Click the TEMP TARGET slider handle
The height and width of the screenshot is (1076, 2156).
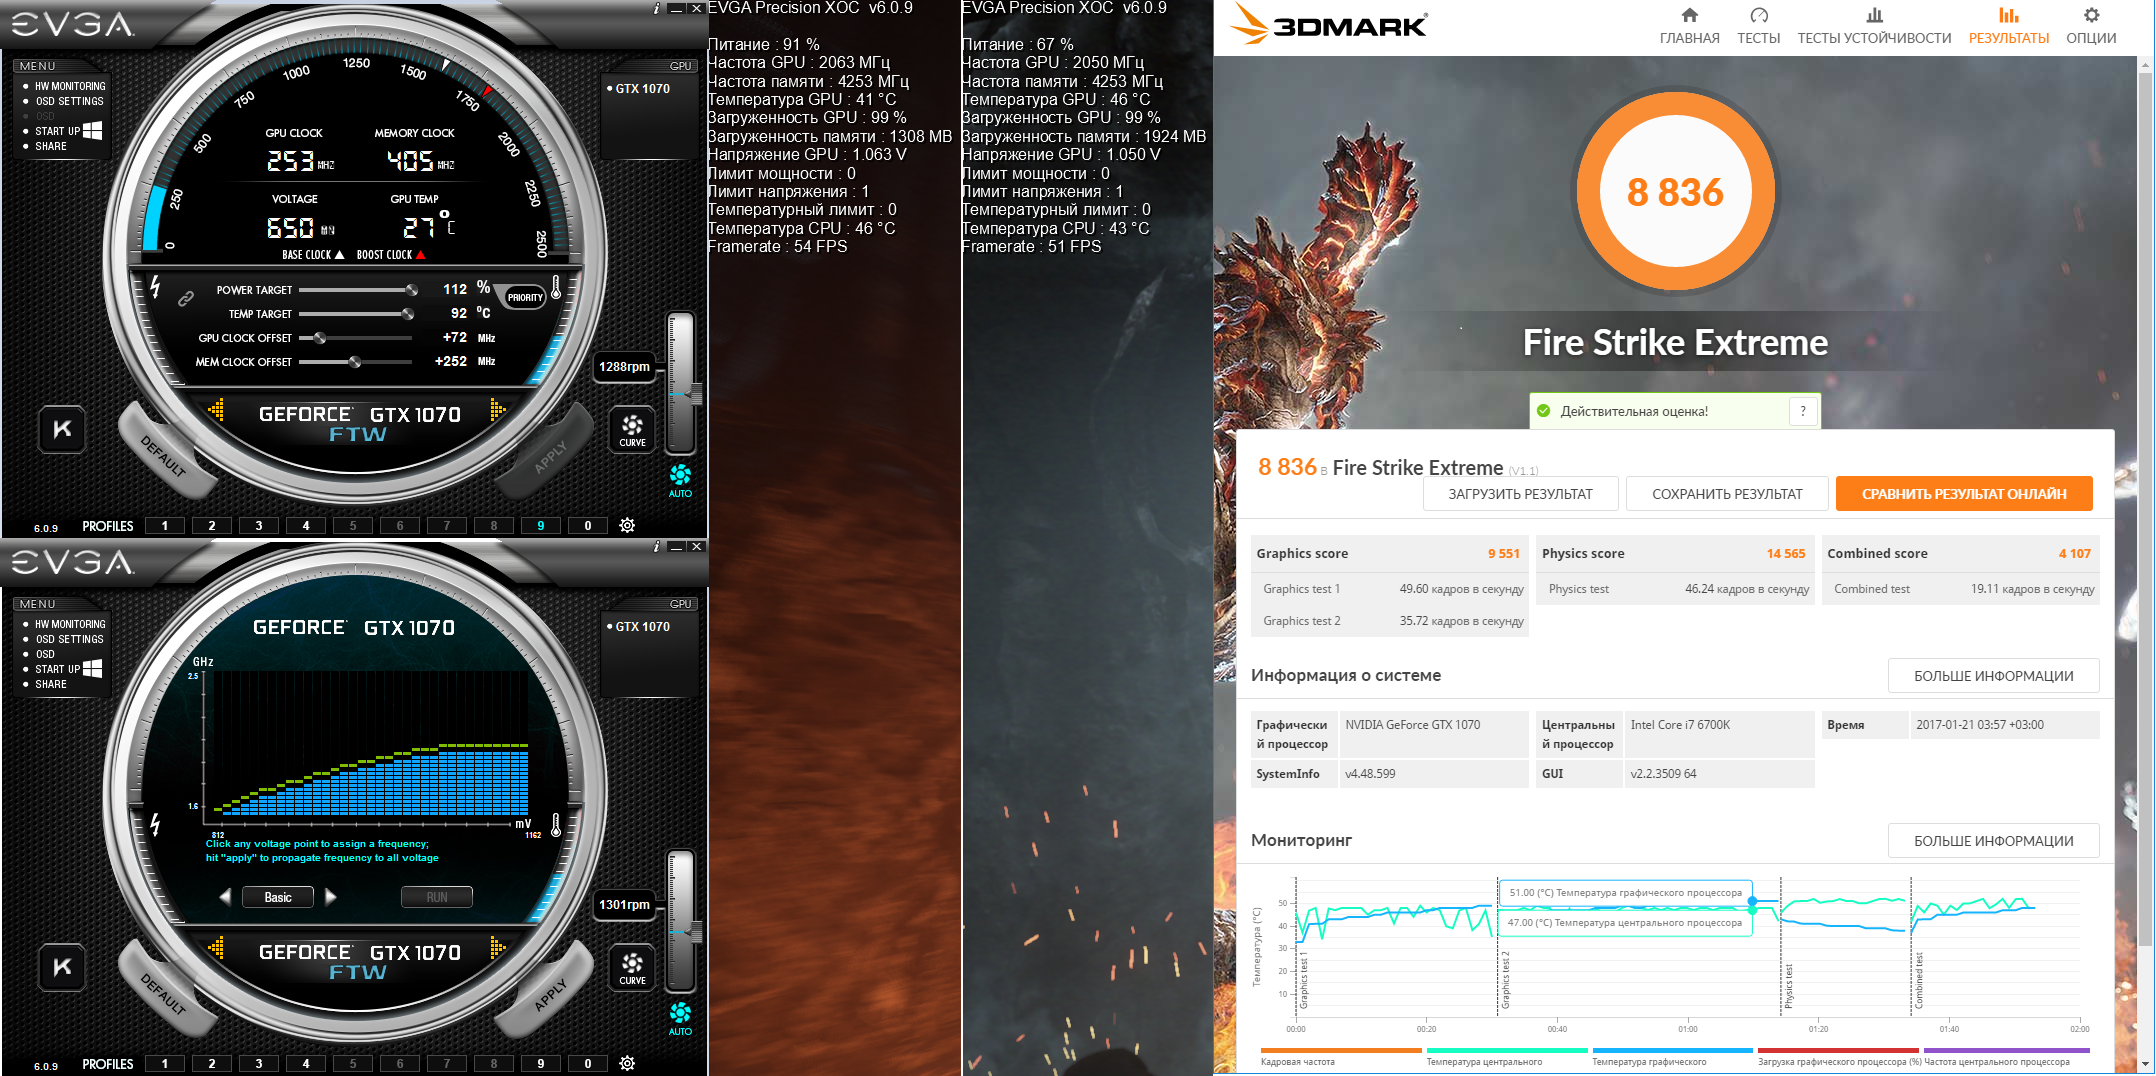(408, 314)
